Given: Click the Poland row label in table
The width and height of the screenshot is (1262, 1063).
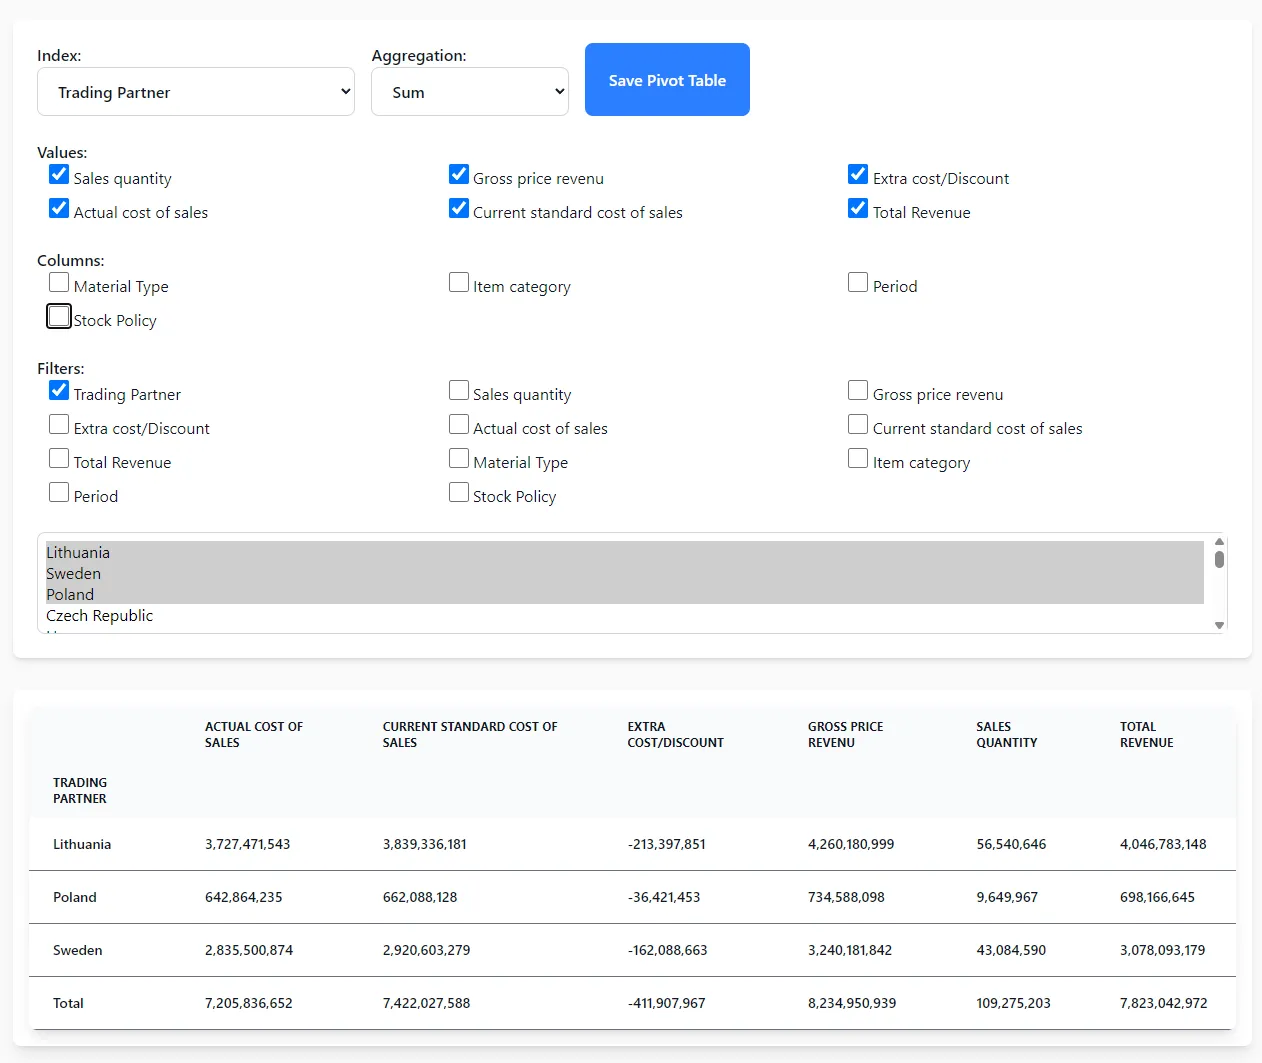Looking at the screenshot, I should point(75,897).
